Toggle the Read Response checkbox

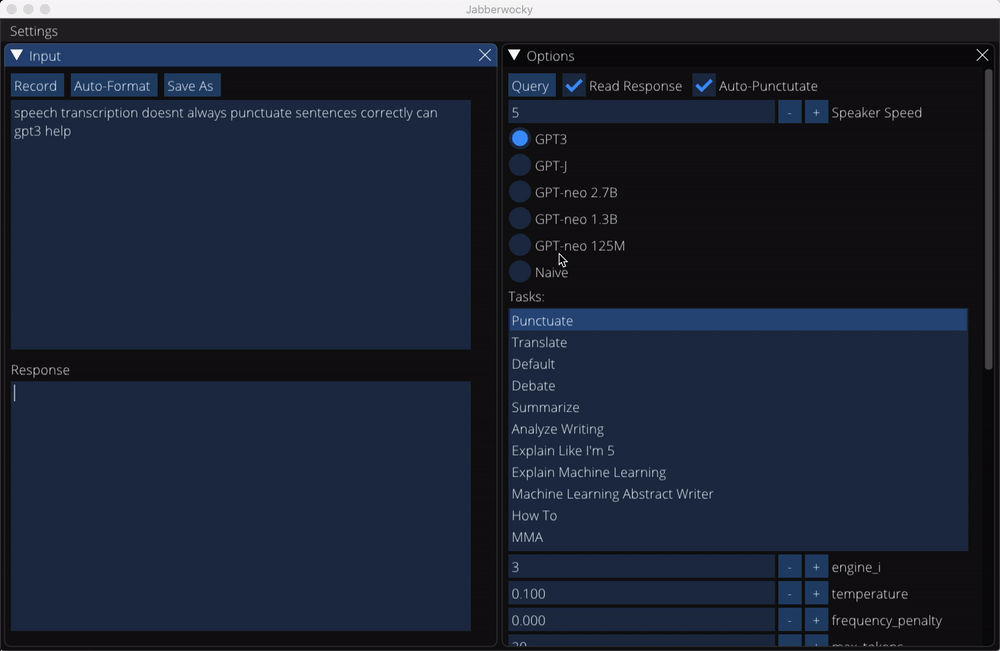[574, 85]
